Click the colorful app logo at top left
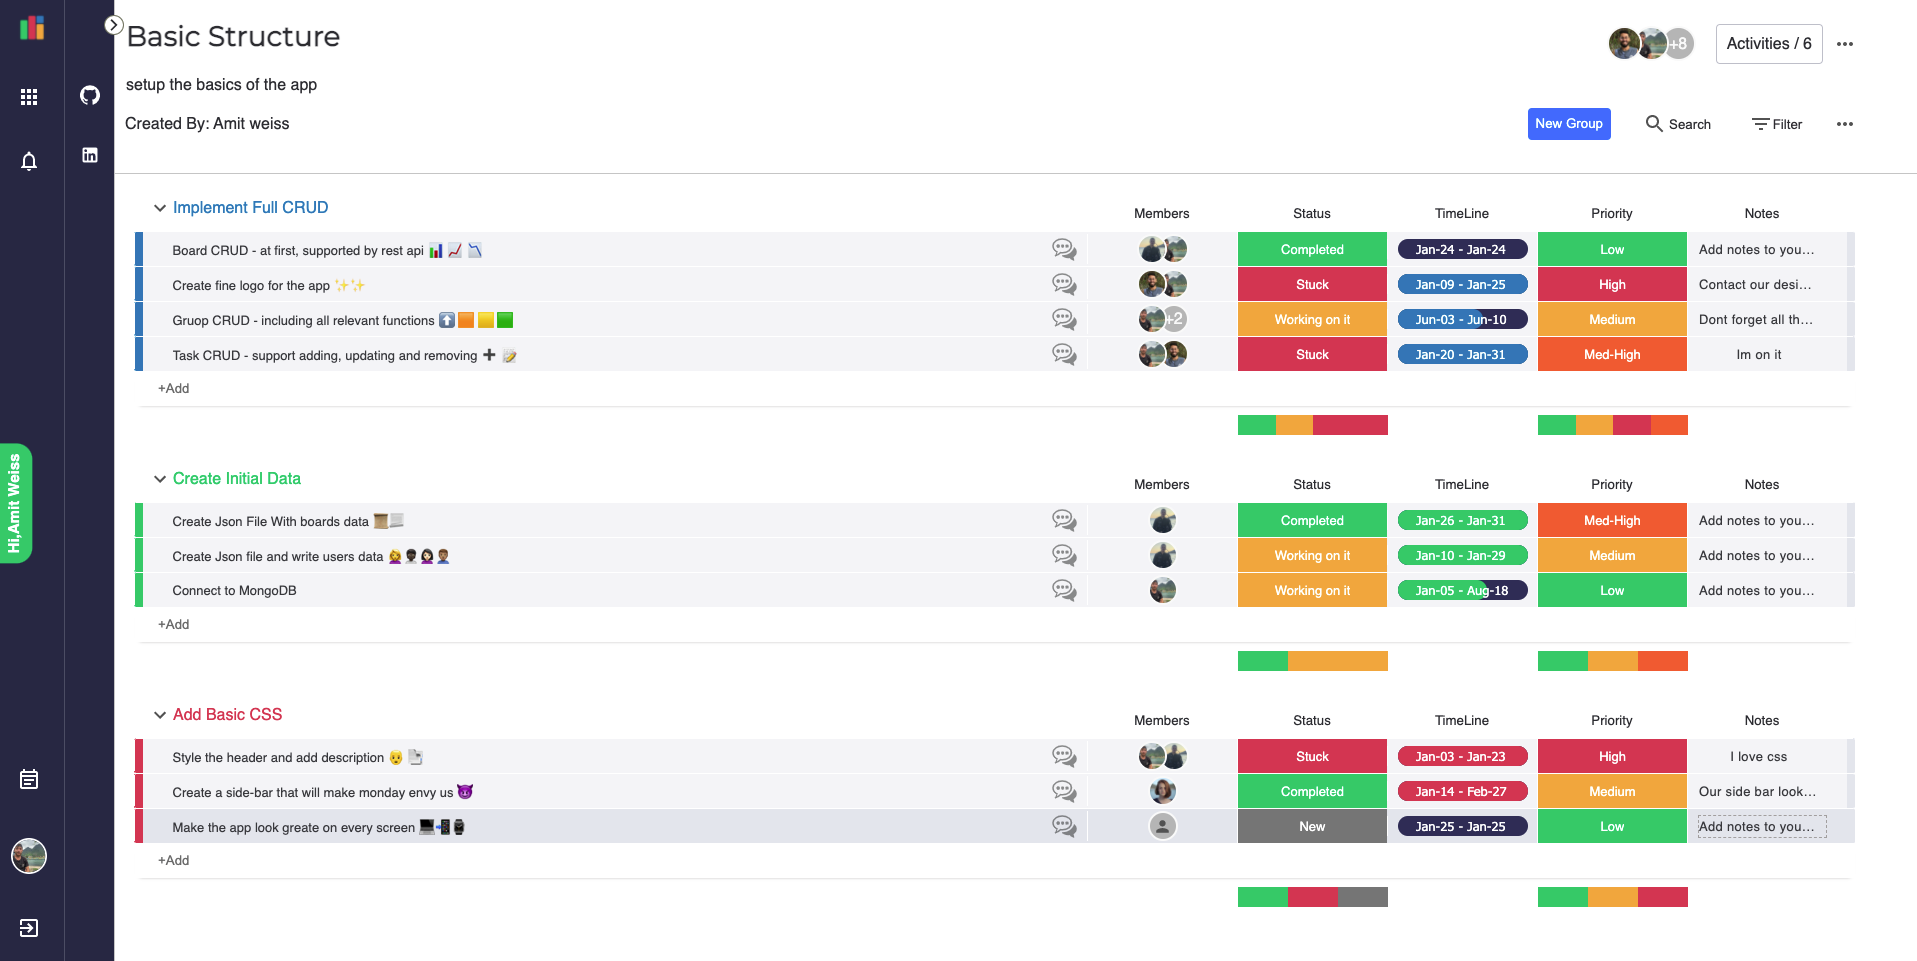 pos(30,28)
